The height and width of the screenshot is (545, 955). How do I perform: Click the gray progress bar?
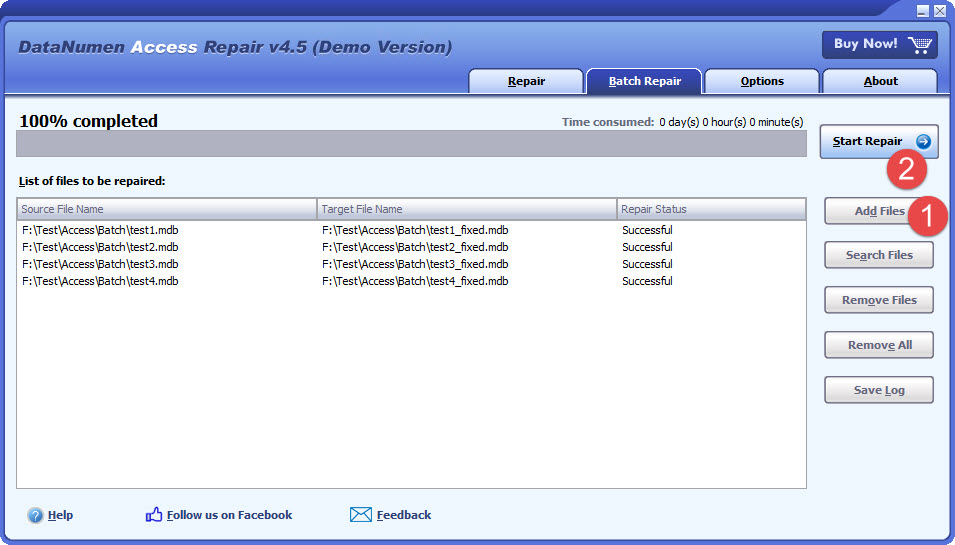(x=411, y=144)
